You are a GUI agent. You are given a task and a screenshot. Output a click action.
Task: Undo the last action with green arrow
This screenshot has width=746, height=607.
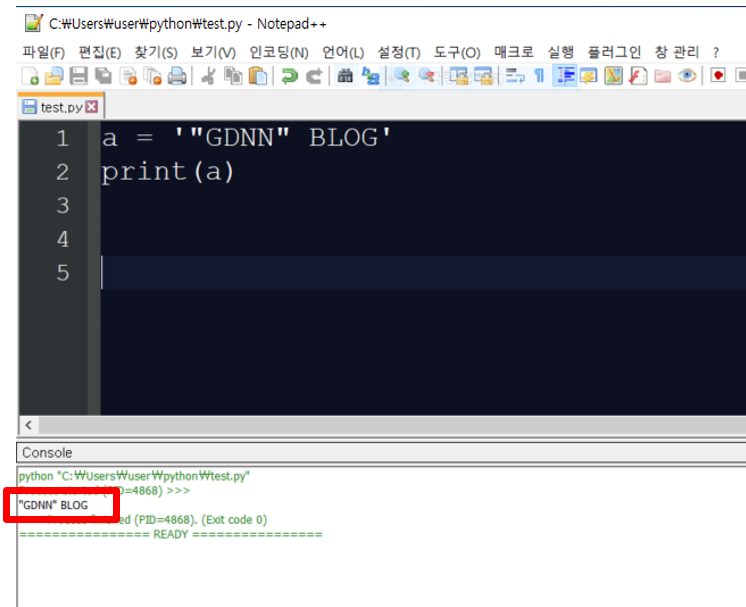[289, 76]
